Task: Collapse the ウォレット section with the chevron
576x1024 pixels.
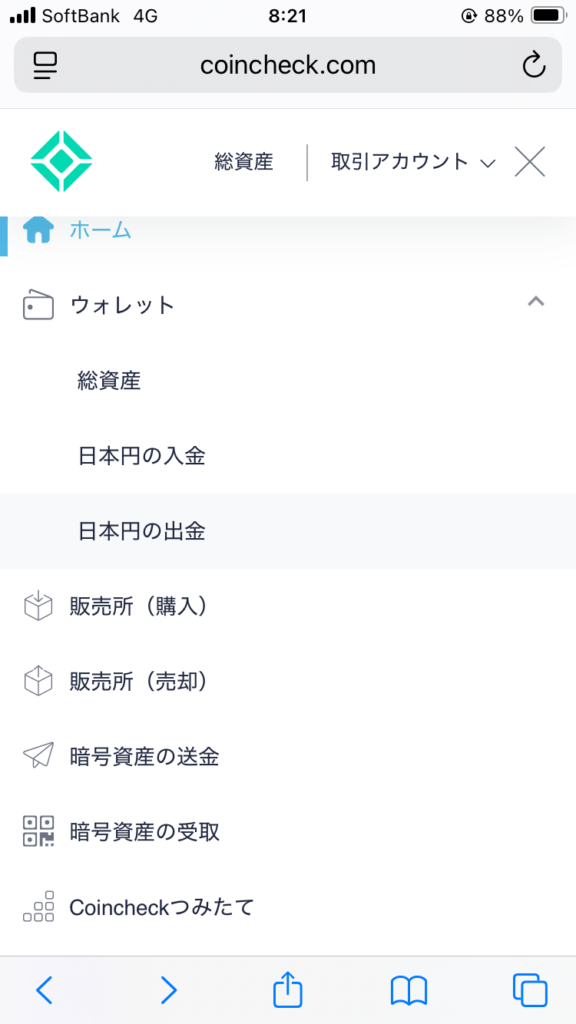Action: tap(536, 301)
